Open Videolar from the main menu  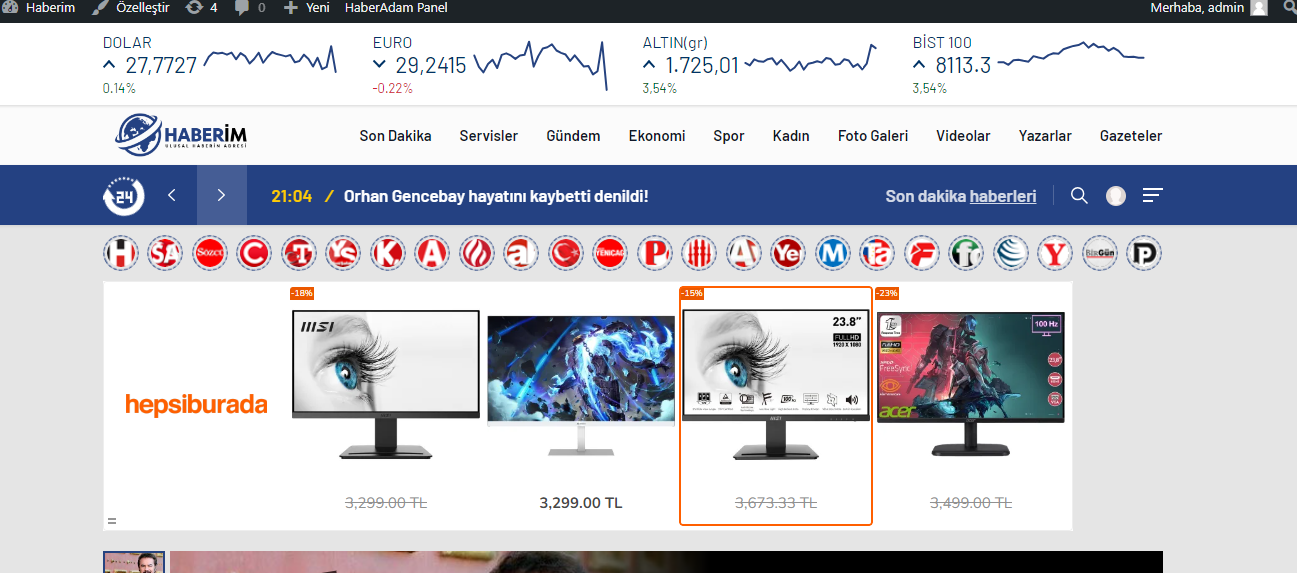[963, 136]
